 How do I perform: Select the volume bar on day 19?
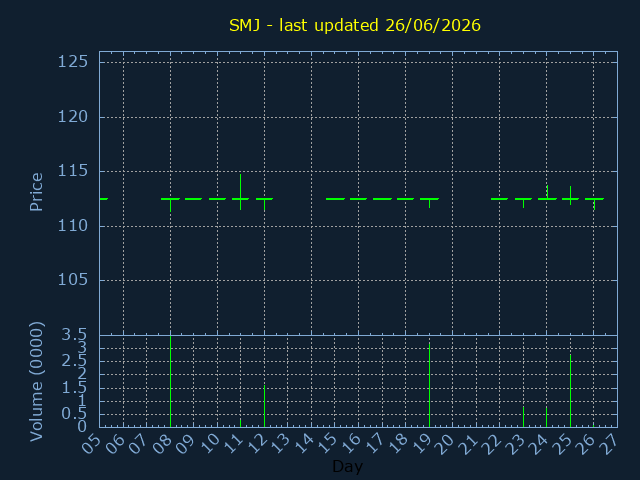pyautogui.click(x=429, y=385)
